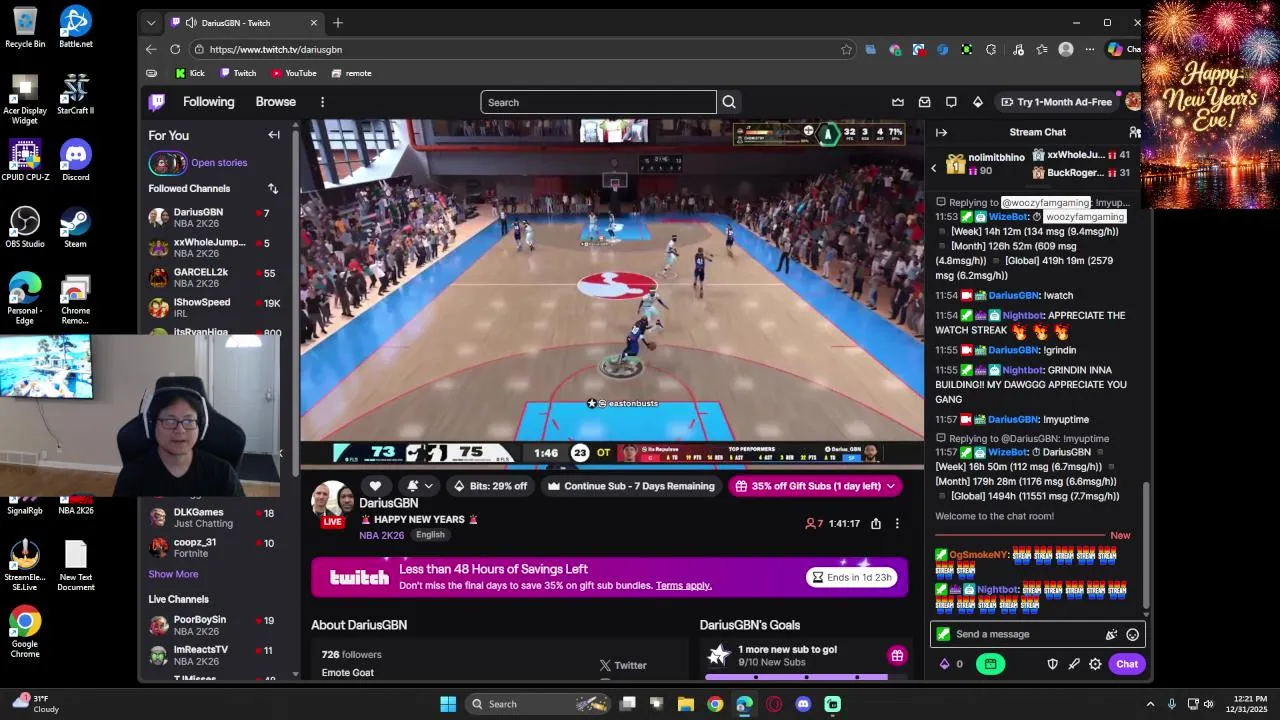The height and width of the screenshot is (720, 1280).
Task: Expand the chat leaderboard left arrow
Action: coord(934,168)
